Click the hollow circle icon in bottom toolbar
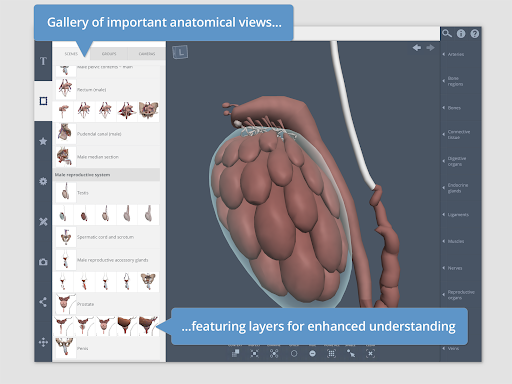This screenshot has width=512, height=384. (294, 353)
